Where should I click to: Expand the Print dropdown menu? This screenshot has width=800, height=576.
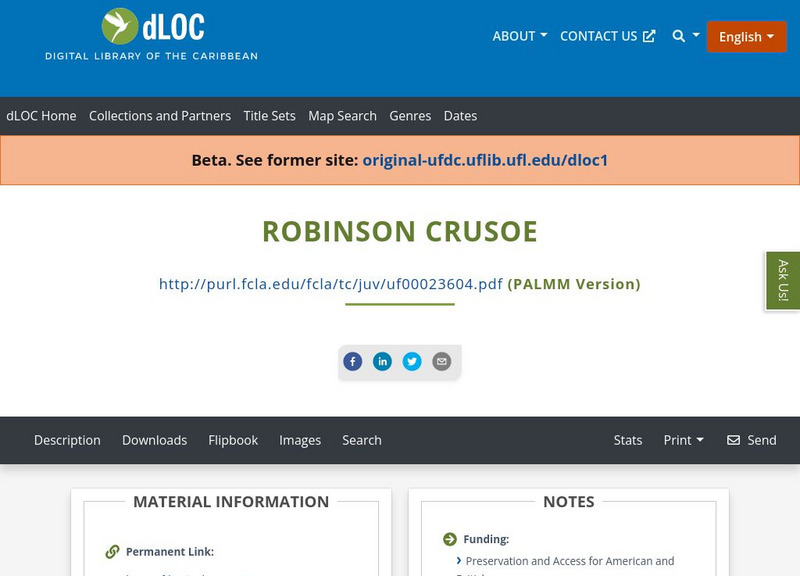coord(683,440)
